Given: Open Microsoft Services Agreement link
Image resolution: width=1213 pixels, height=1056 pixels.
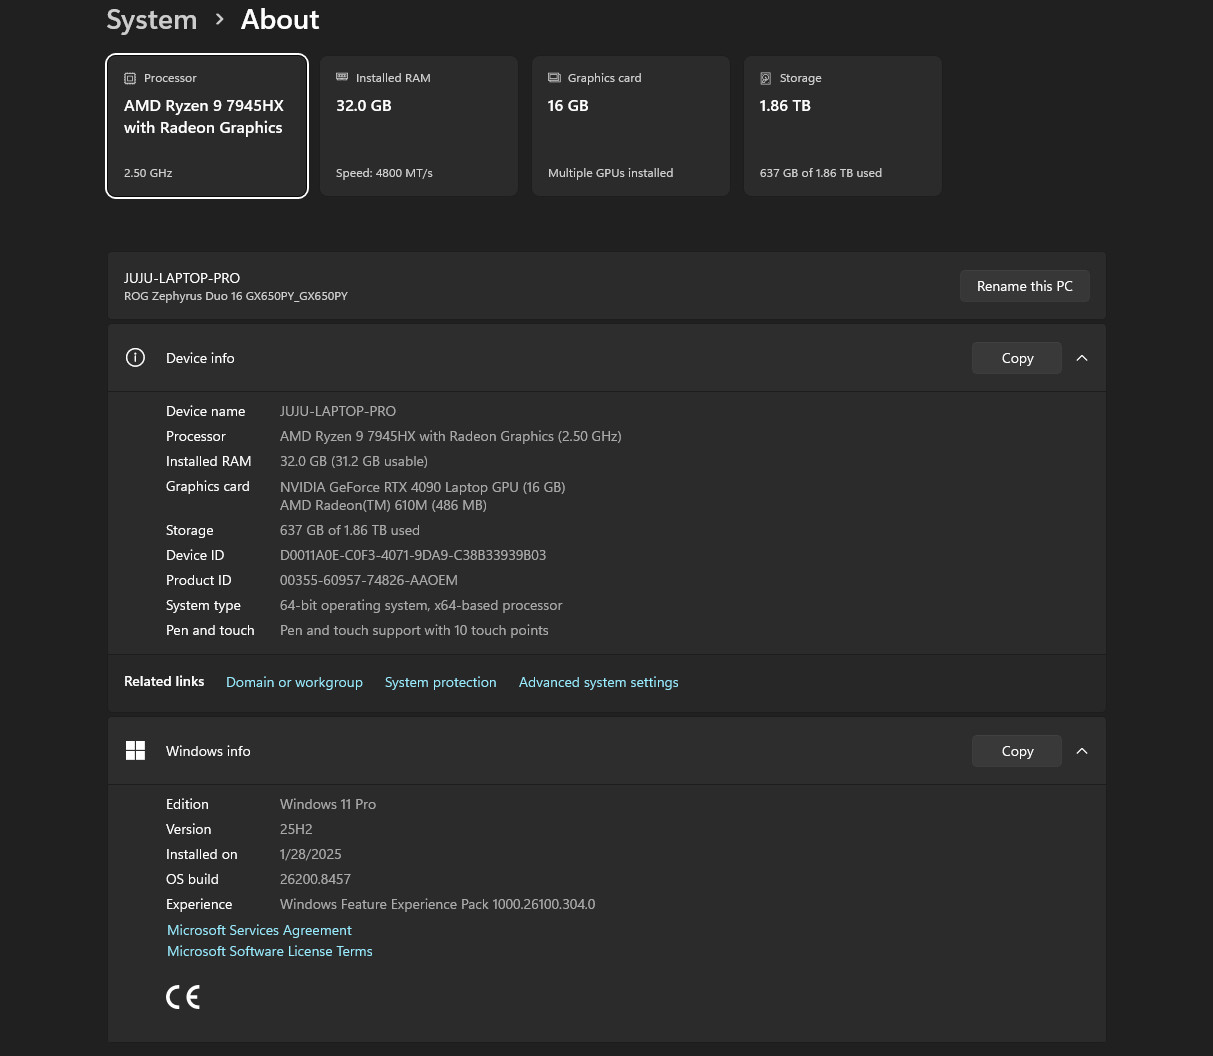Looking at the screenshot, I should tap(259, 930).
